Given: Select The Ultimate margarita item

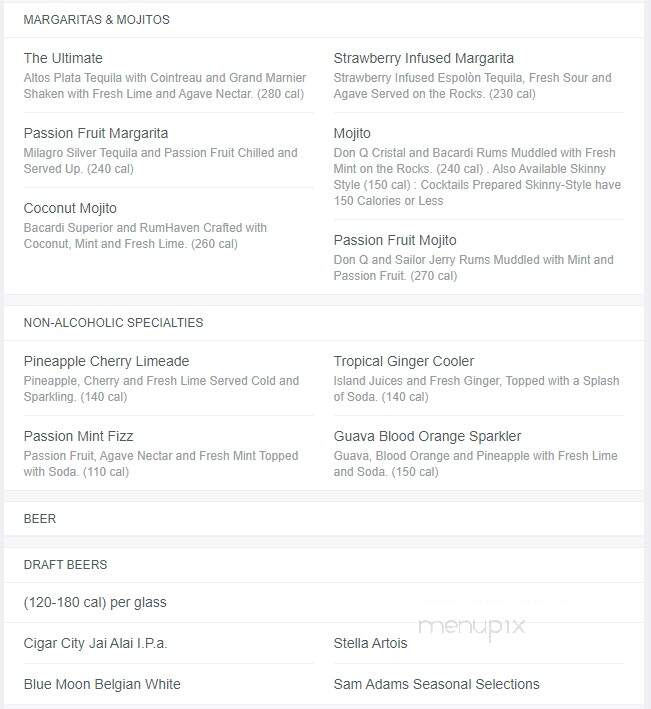Looking at the screenshot, I should (63, 58).
